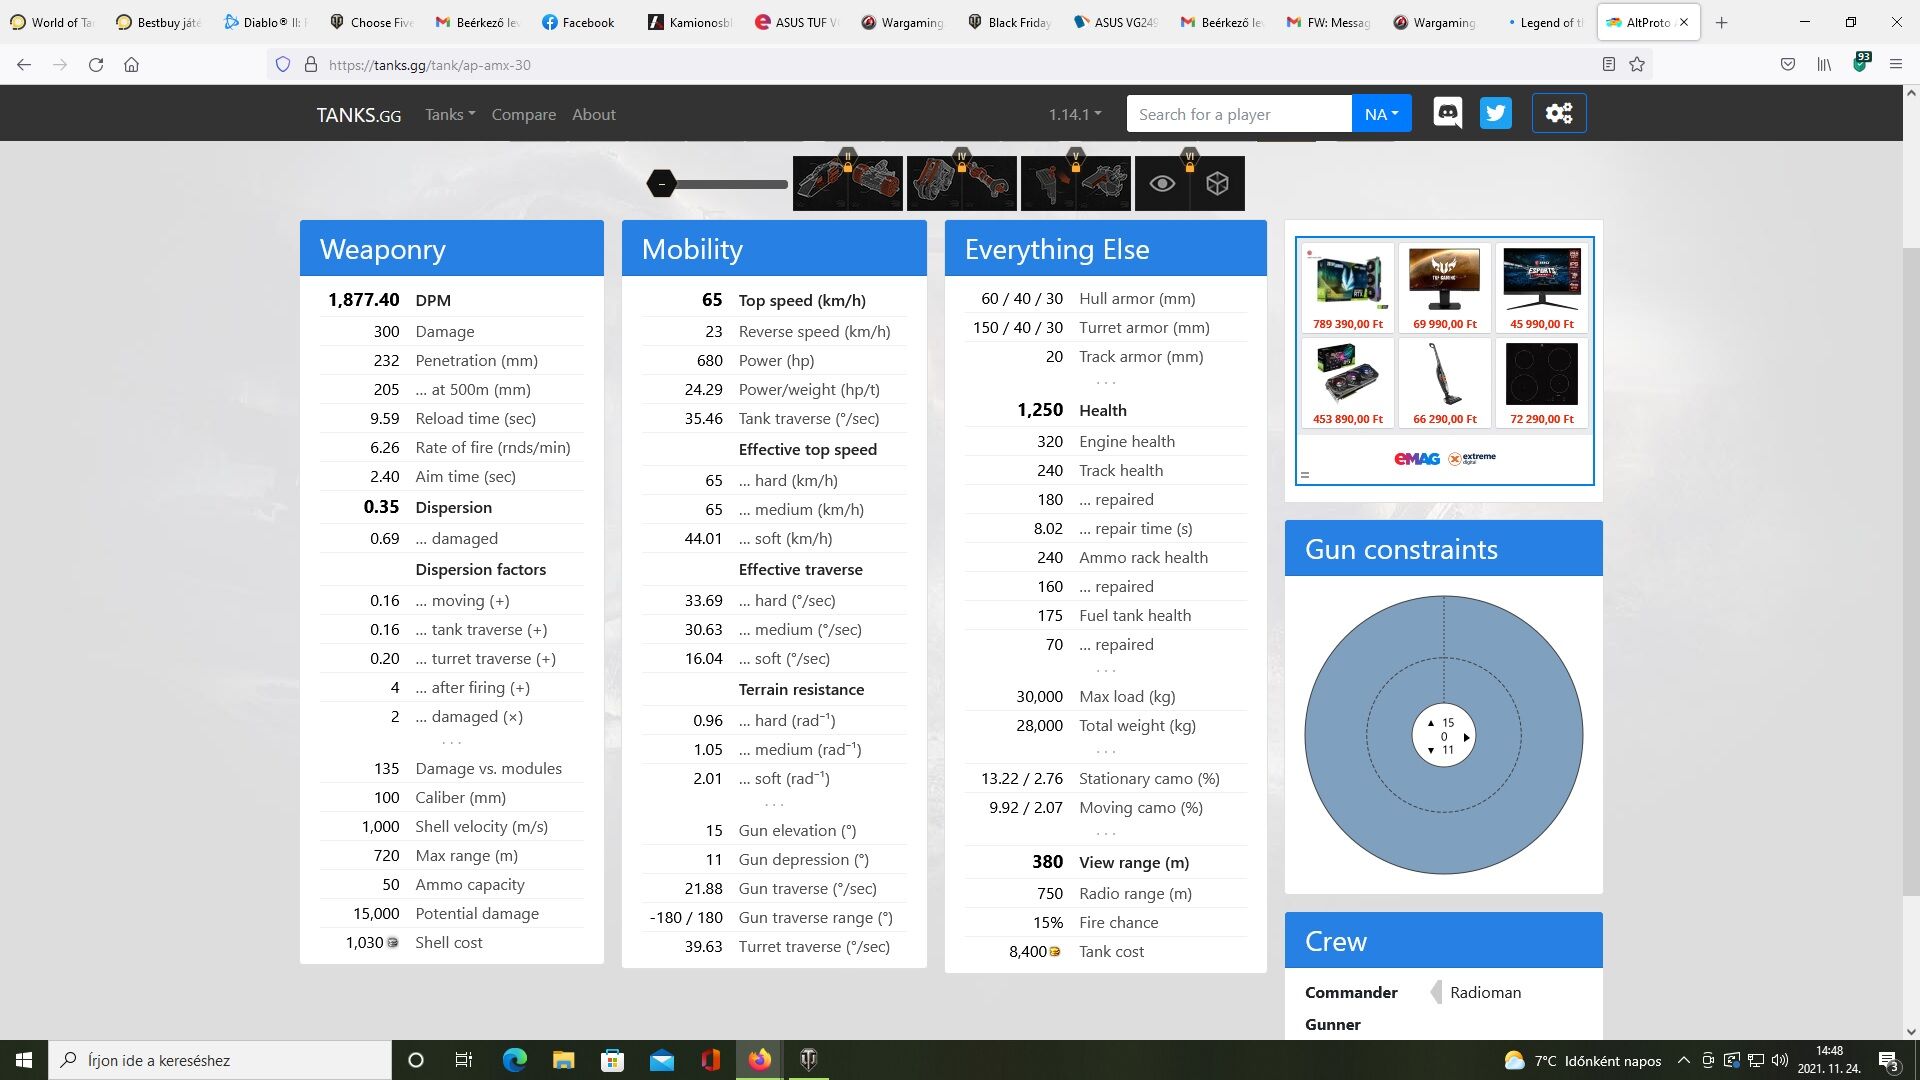
Task: Toggle the tier IV left modification option
Action: click(x=934, y=184)
